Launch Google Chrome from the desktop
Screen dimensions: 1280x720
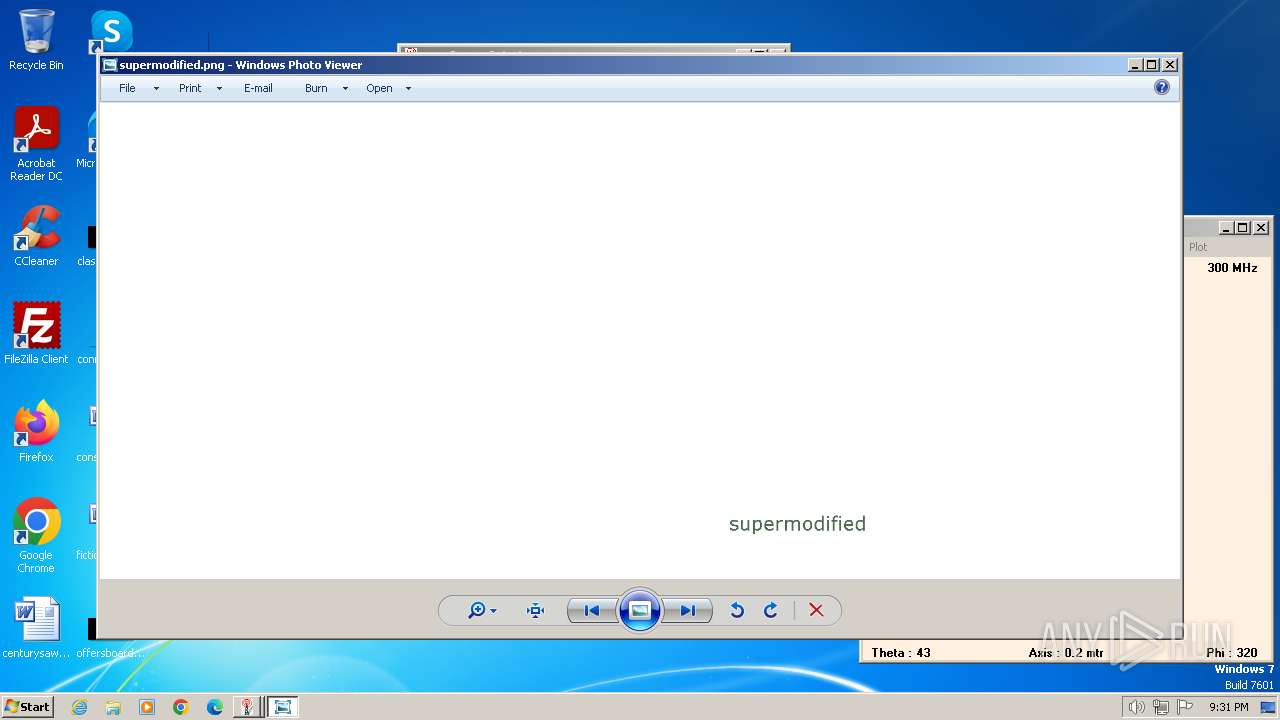click(36, 535)
